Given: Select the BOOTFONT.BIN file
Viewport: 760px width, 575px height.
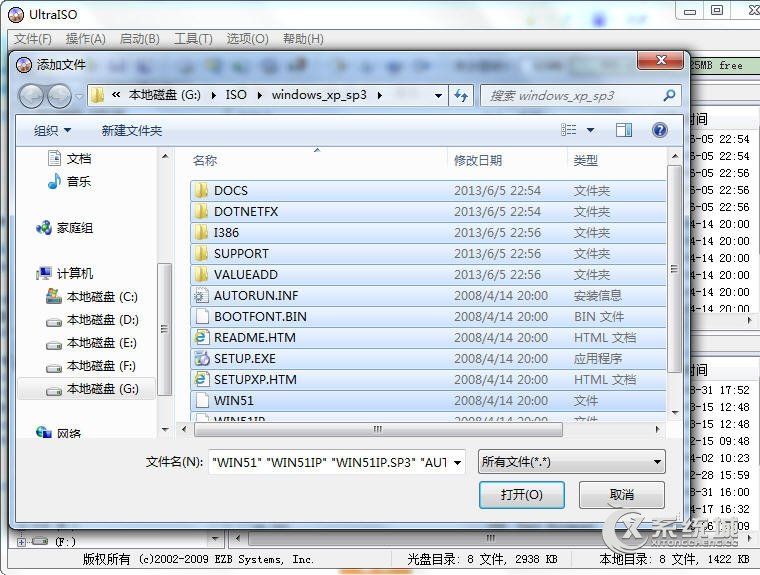Looking at the screenshot, I should pyautogui.click(x=428, y=317).
